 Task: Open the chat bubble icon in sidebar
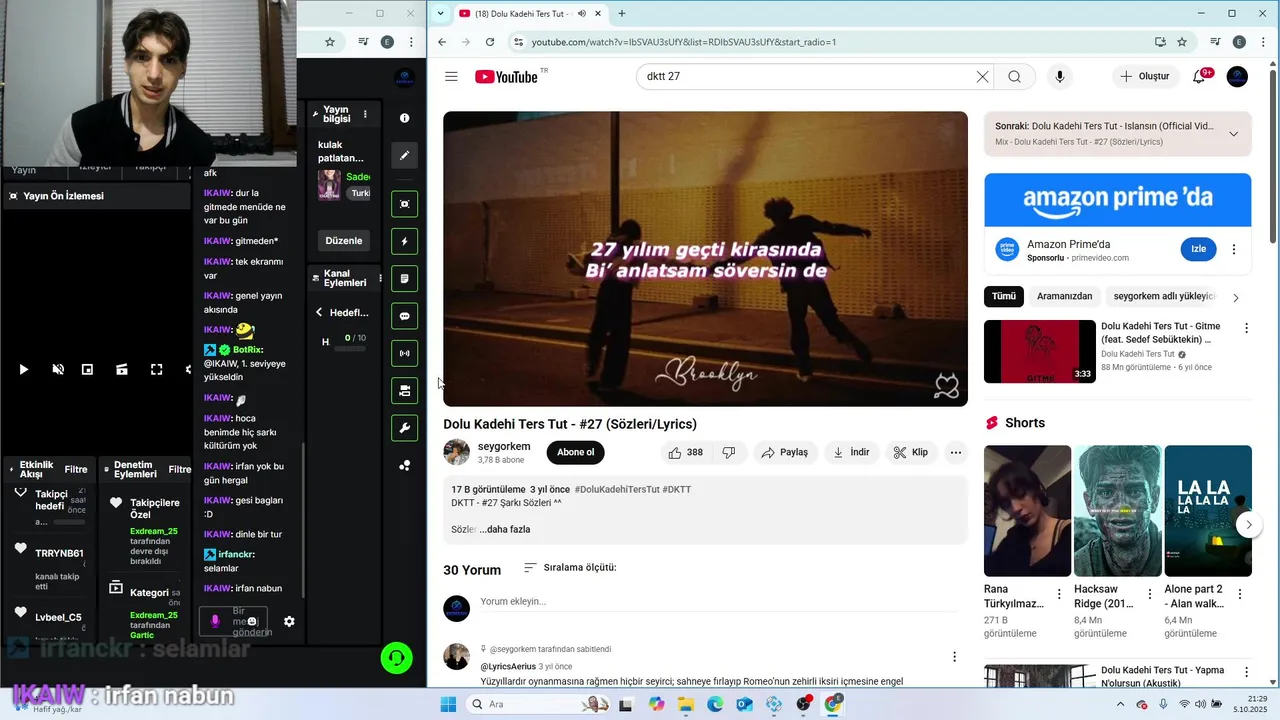404,316
